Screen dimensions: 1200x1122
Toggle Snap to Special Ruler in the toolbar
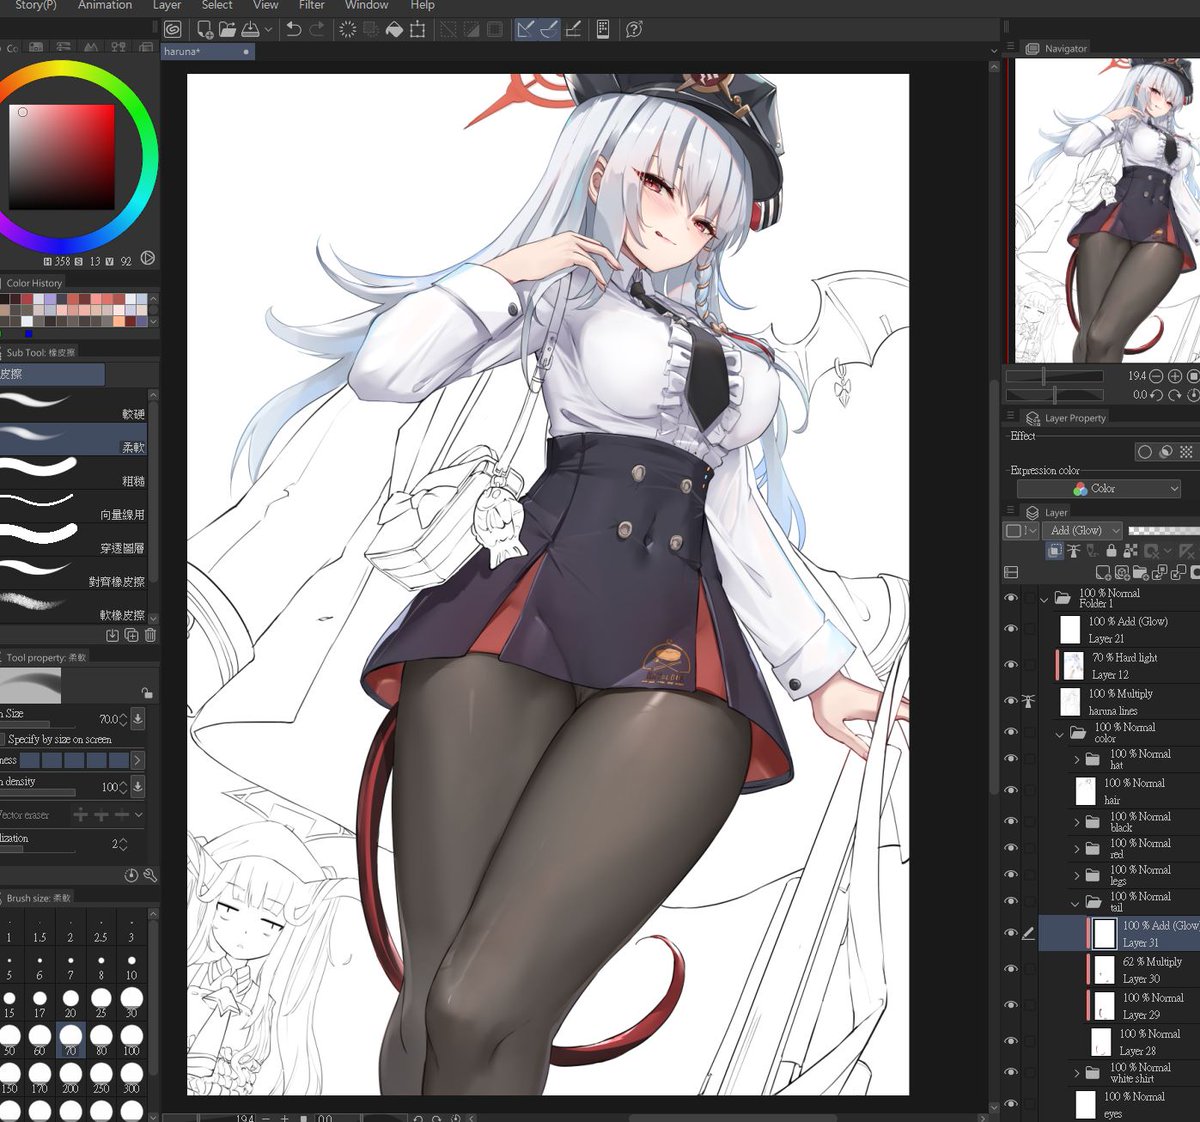[x=549, y=30]
